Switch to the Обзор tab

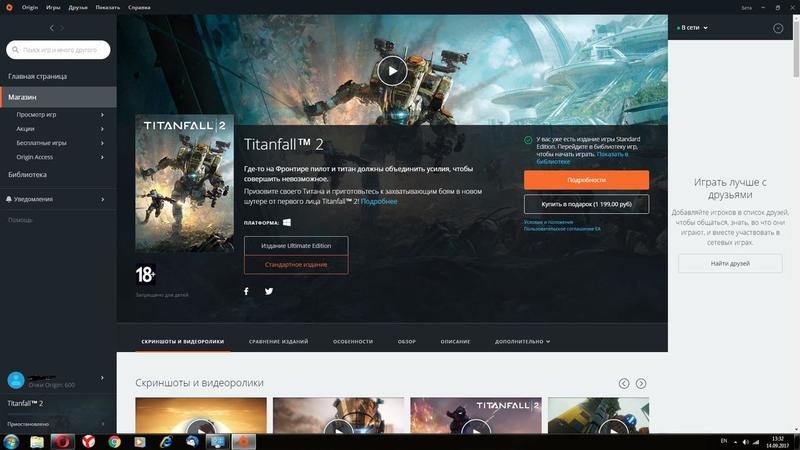coord(407,342)
